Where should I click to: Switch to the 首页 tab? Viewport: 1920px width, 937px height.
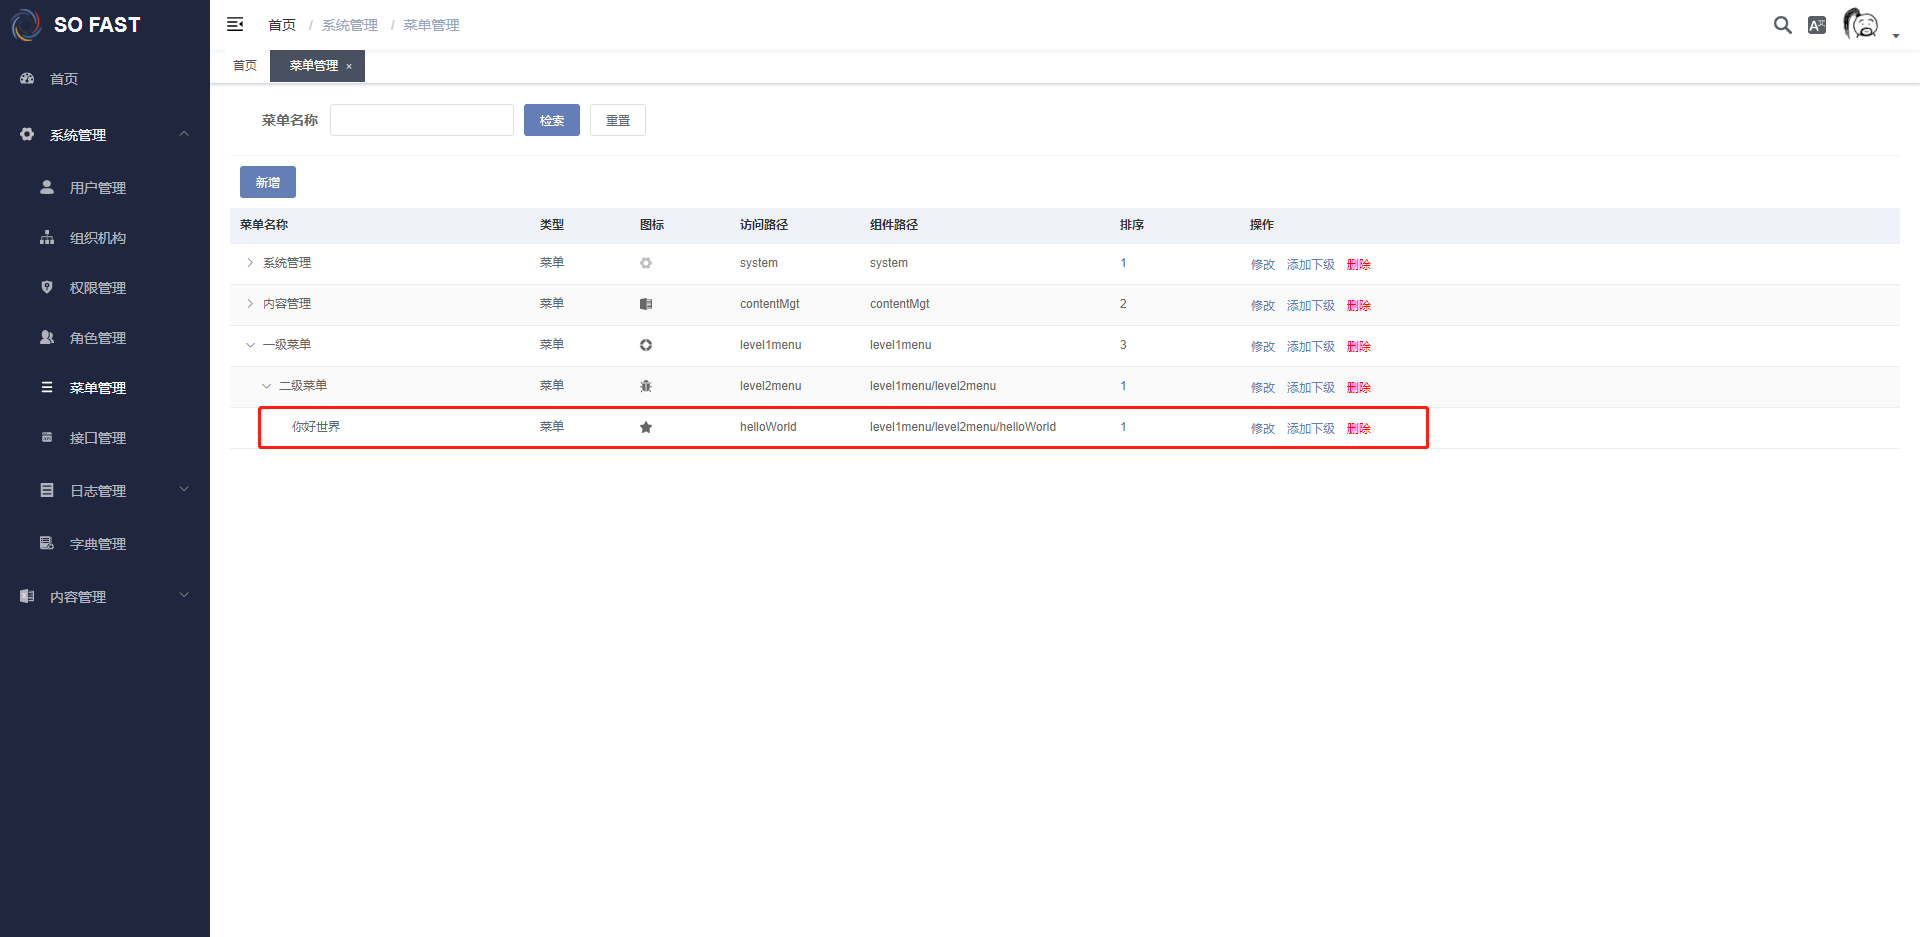245,66
